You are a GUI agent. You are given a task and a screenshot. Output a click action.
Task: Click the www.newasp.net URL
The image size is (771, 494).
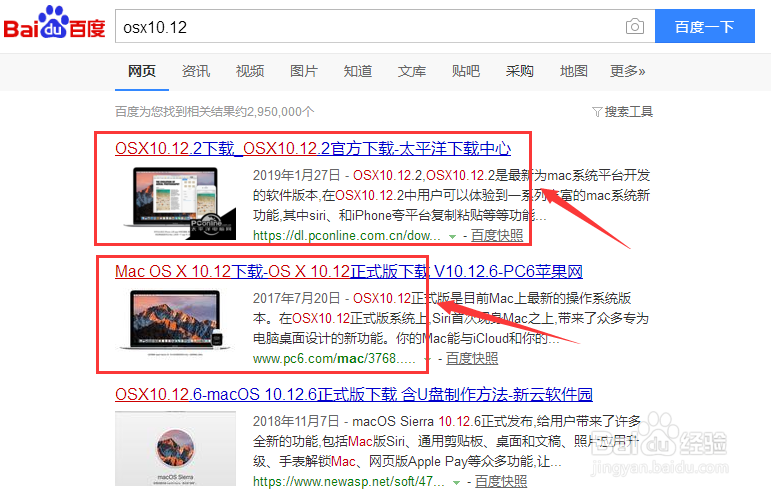pos(349,481)
